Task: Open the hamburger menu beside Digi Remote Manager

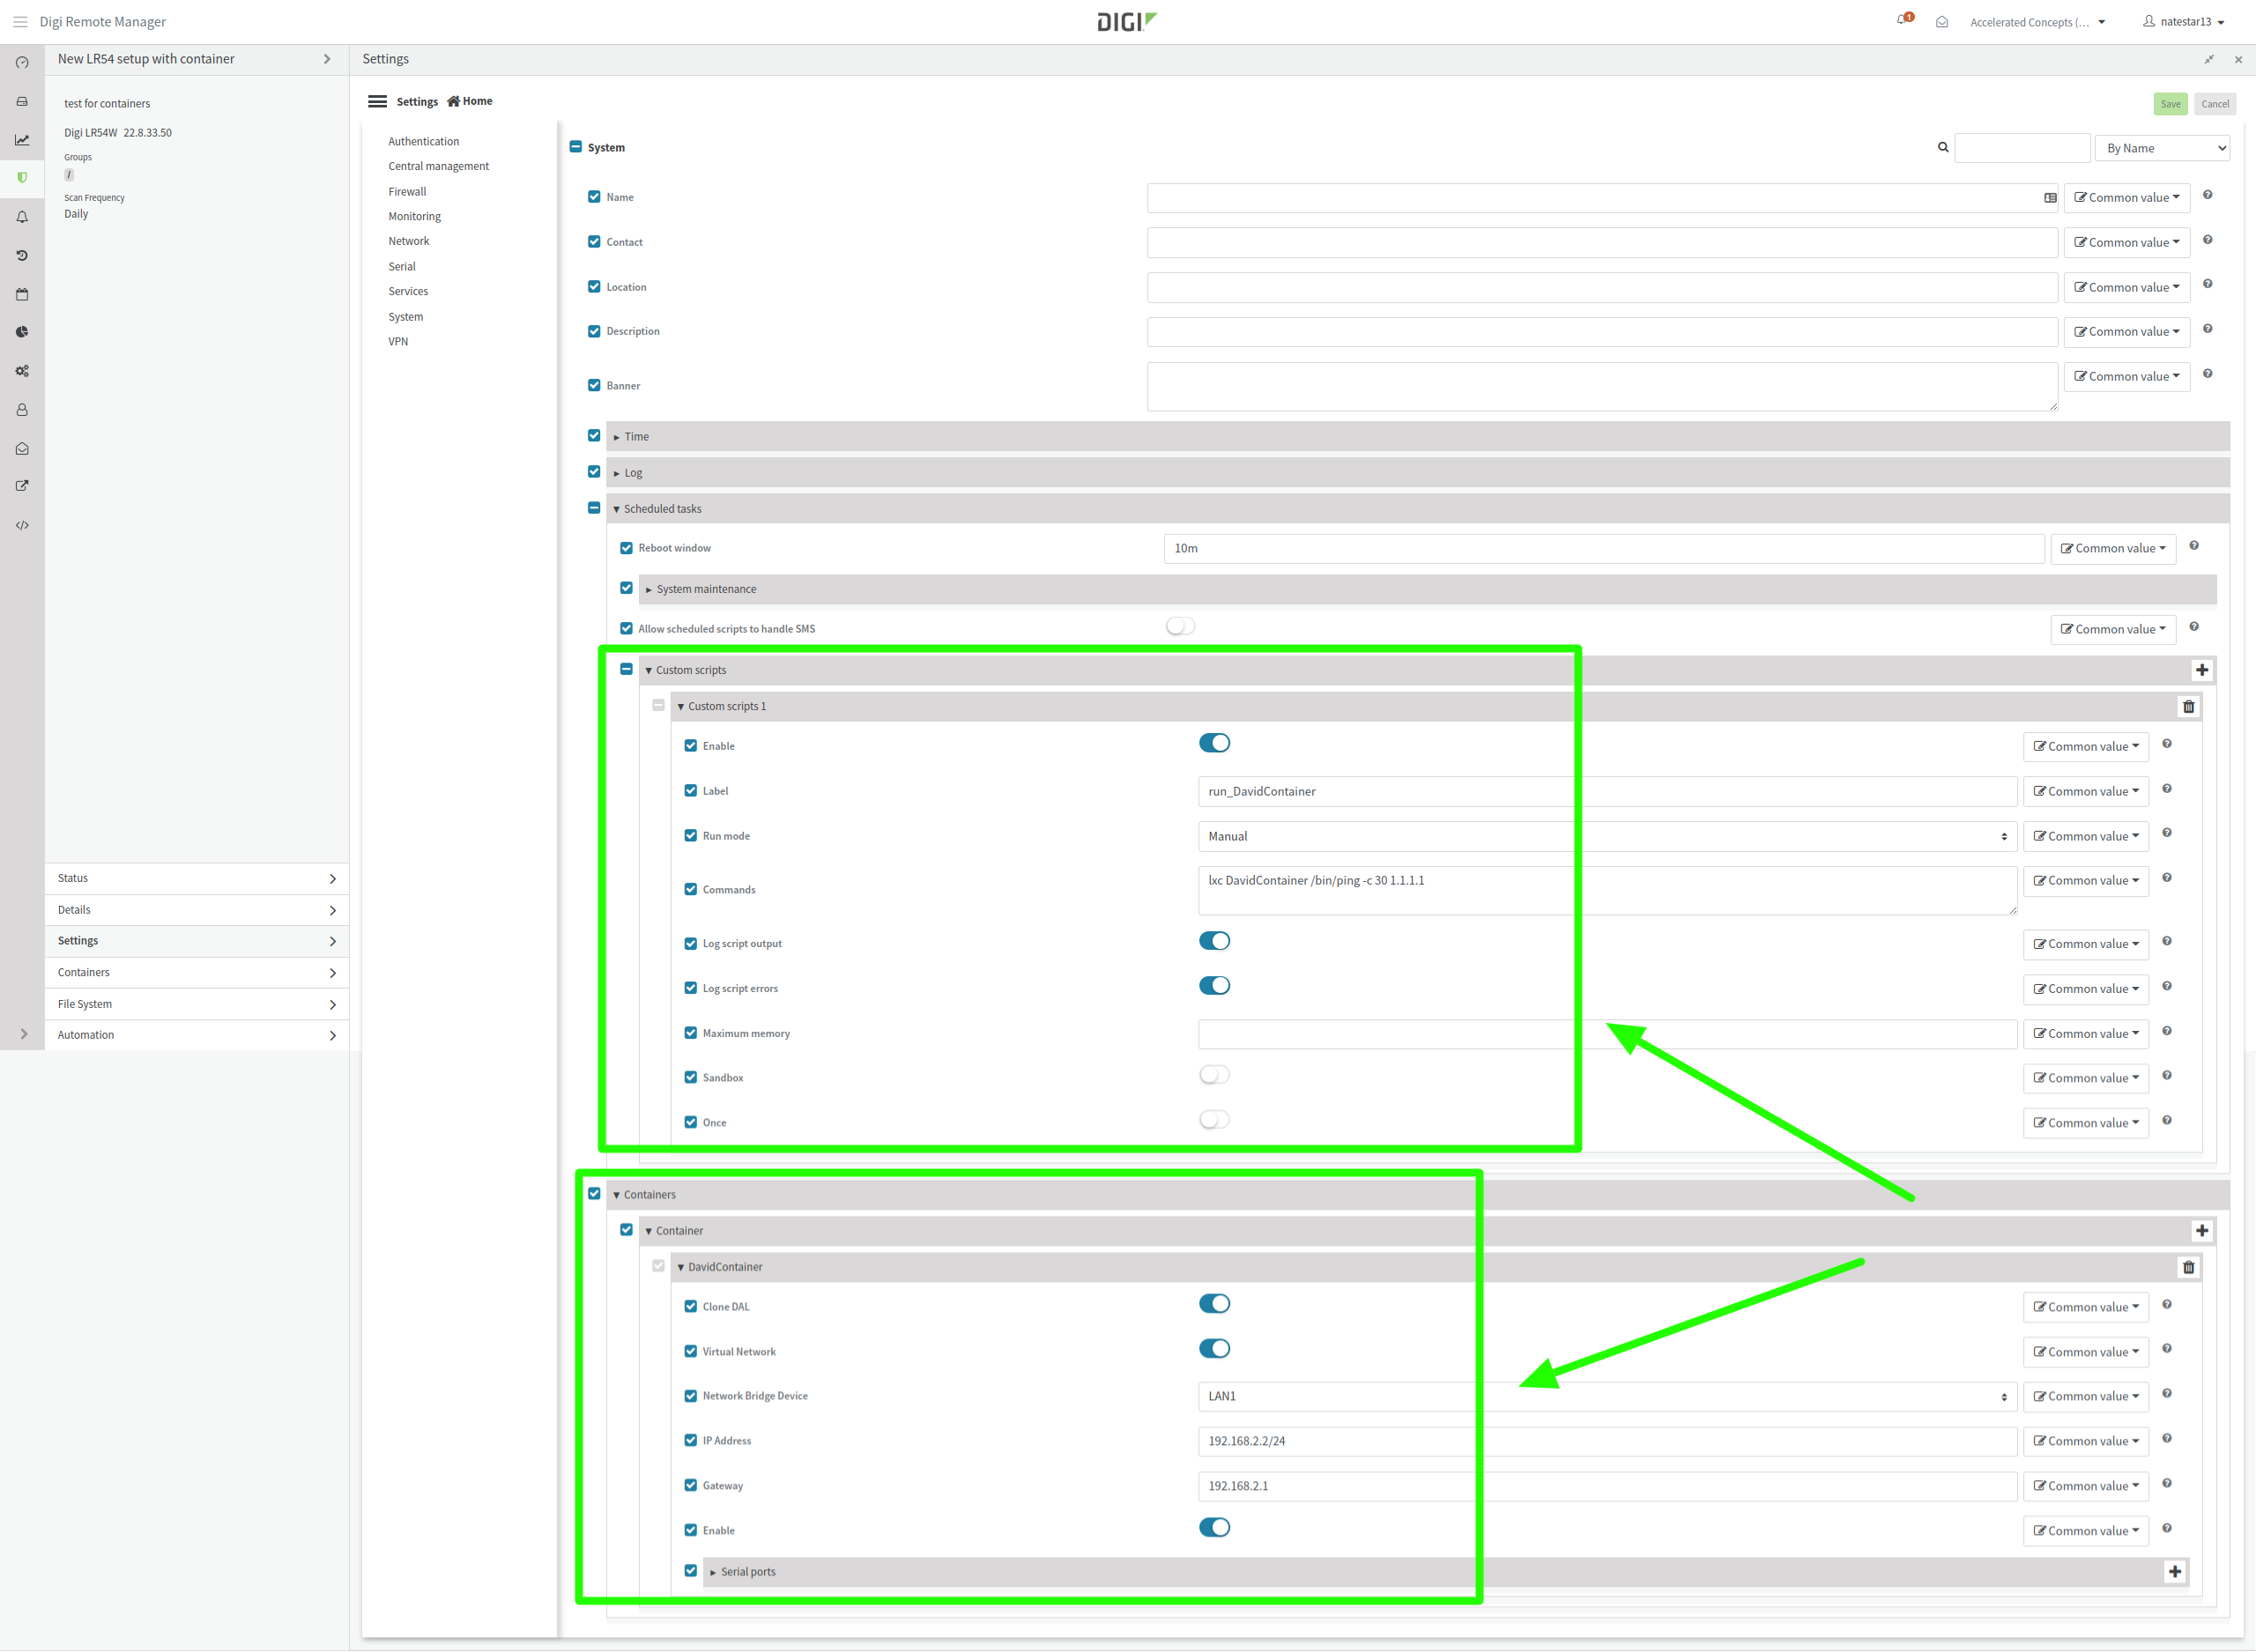Action: [20, 22]
